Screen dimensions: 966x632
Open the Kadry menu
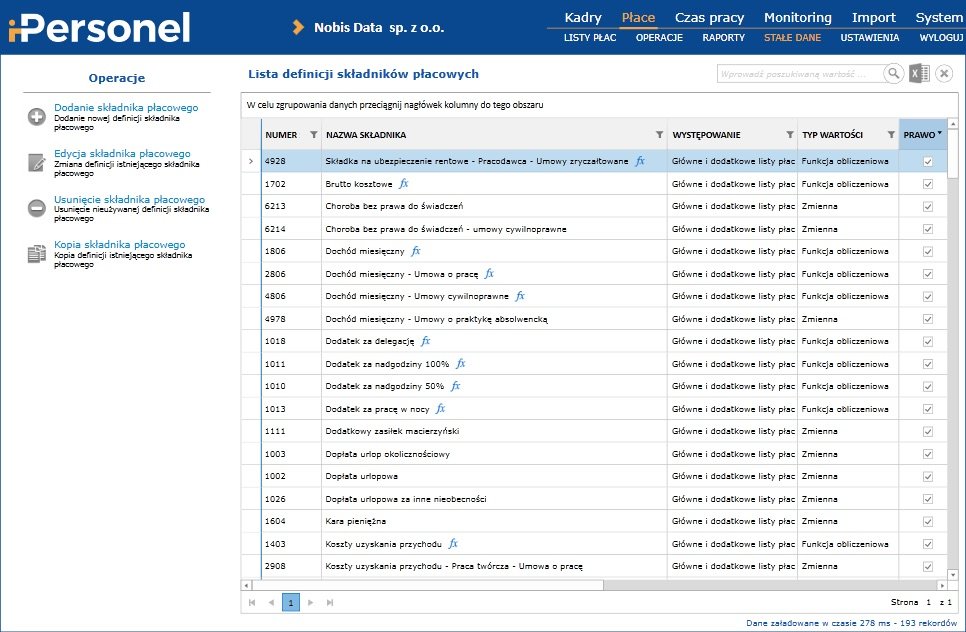(583, 17)
